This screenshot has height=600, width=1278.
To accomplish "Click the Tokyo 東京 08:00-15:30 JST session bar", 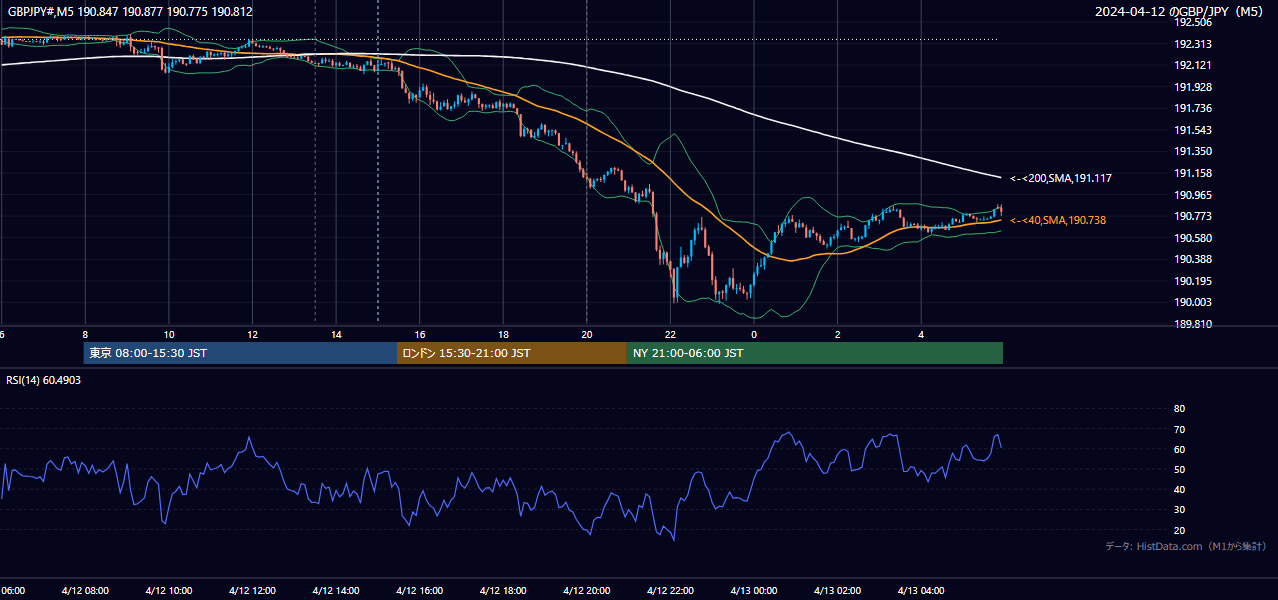I will click(x=240, y=353).
